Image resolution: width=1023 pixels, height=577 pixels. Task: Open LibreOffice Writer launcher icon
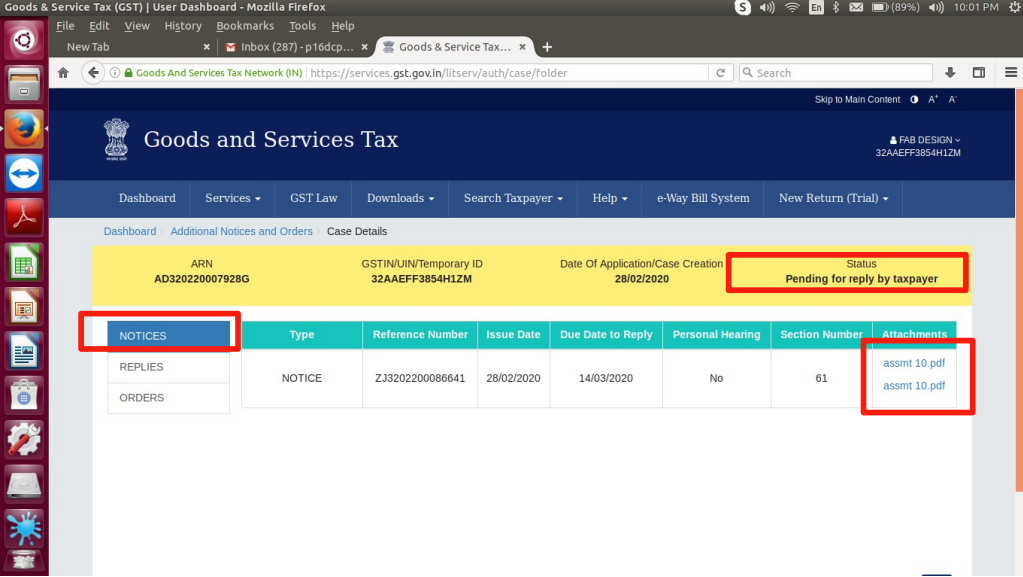click(x=24, y=351)
